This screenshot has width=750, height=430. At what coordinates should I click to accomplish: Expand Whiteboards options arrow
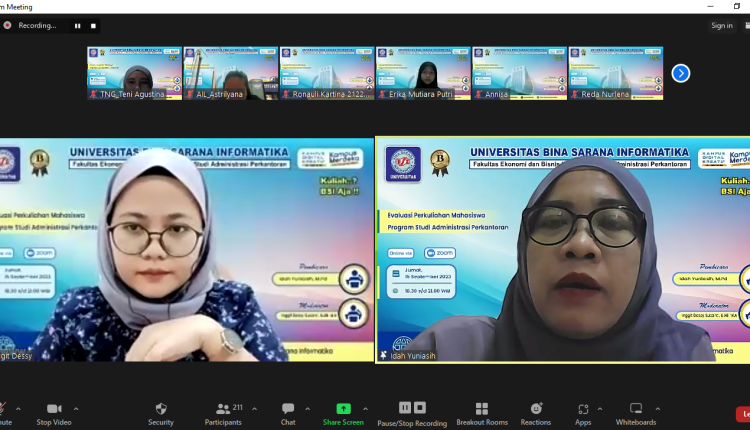click(658, 409)
